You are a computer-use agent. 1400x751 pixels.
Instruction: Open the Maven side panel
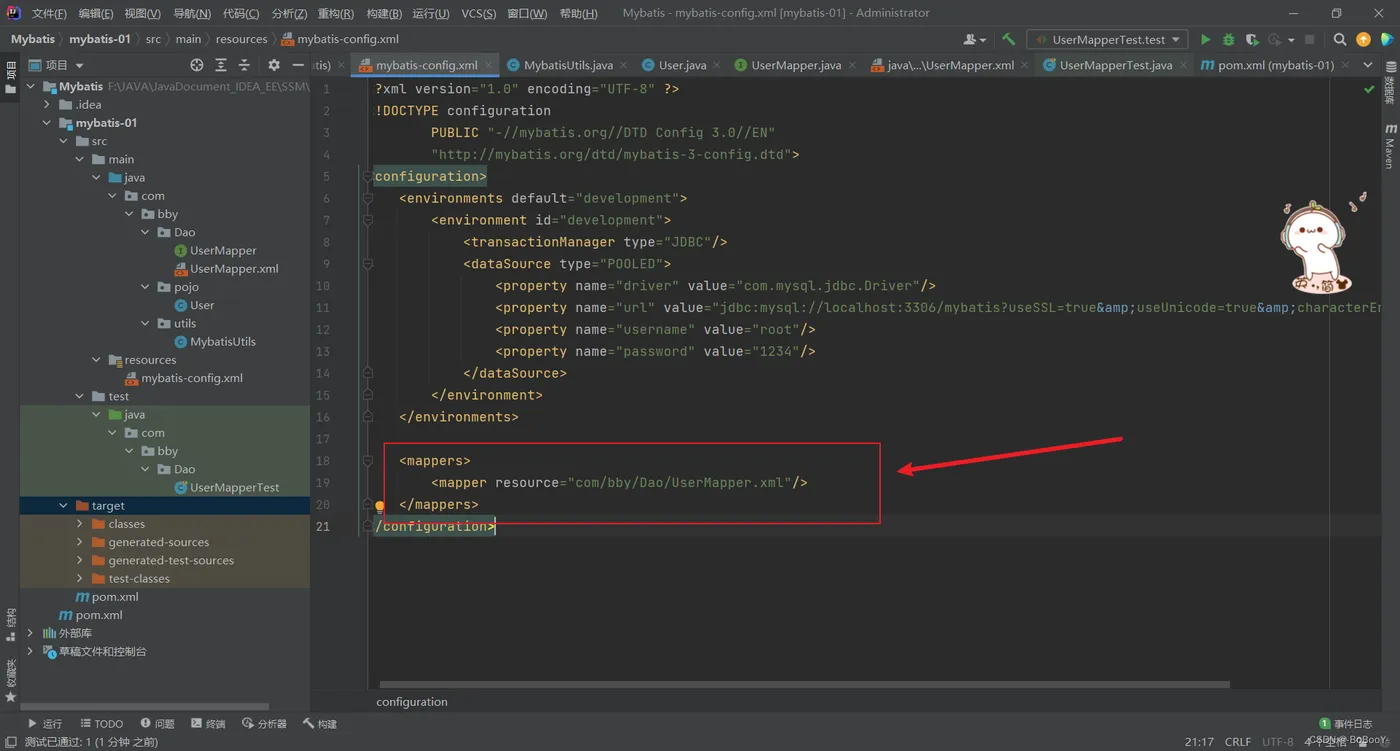tap(1390, 145)
